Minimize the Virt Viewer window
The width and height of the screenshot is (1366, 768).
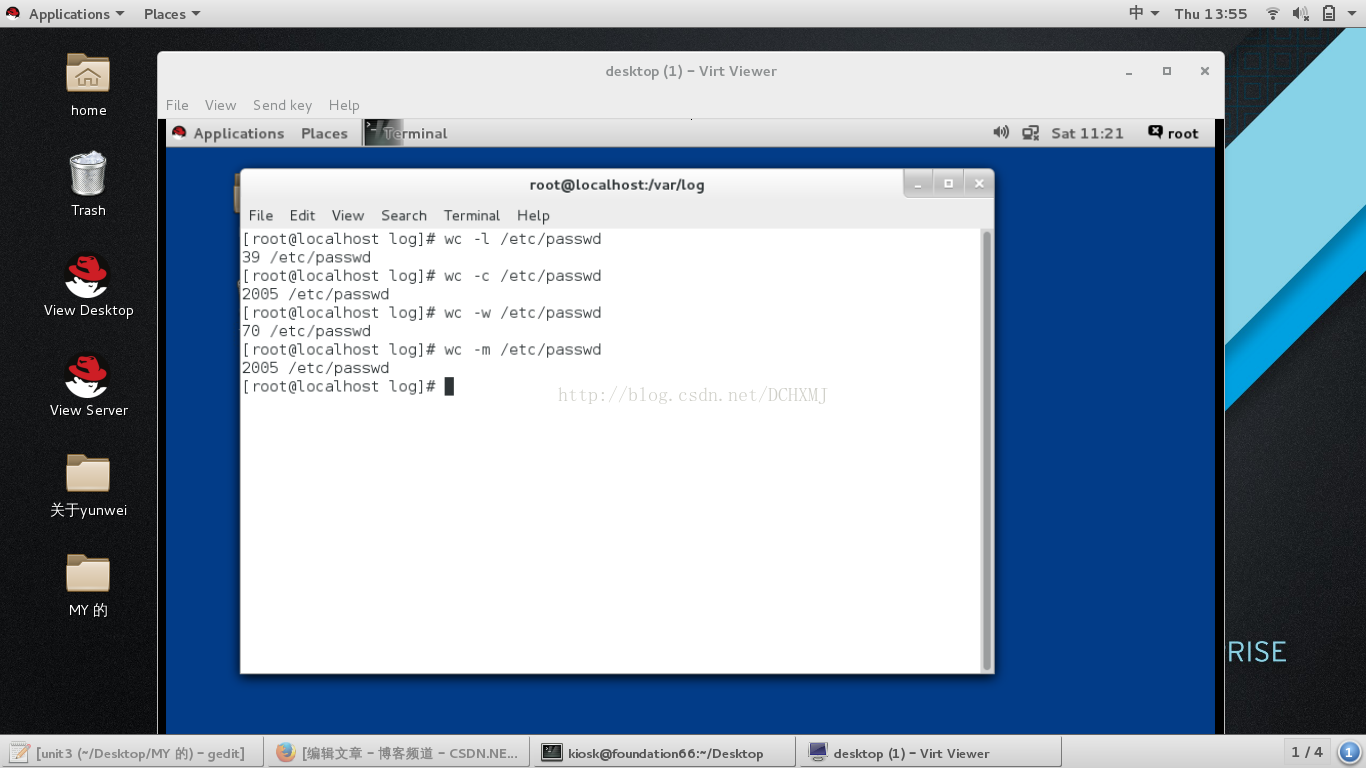(1129, 72)
